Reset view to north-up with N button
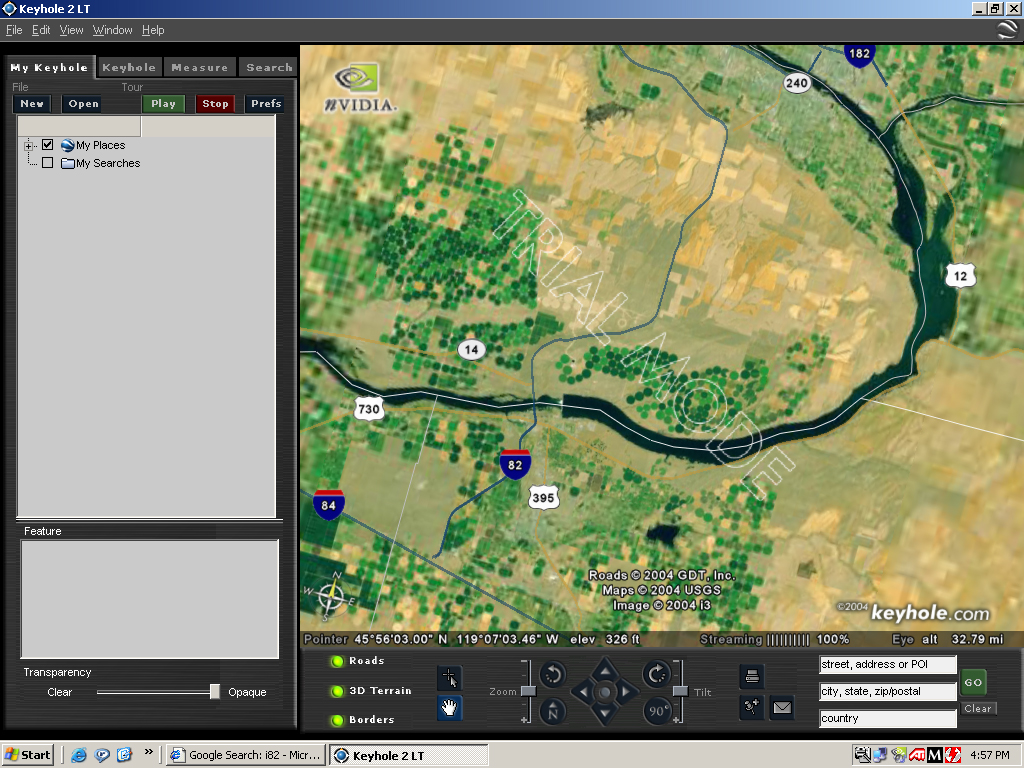Screen dimensions: 1024x768 coord(553,711)
